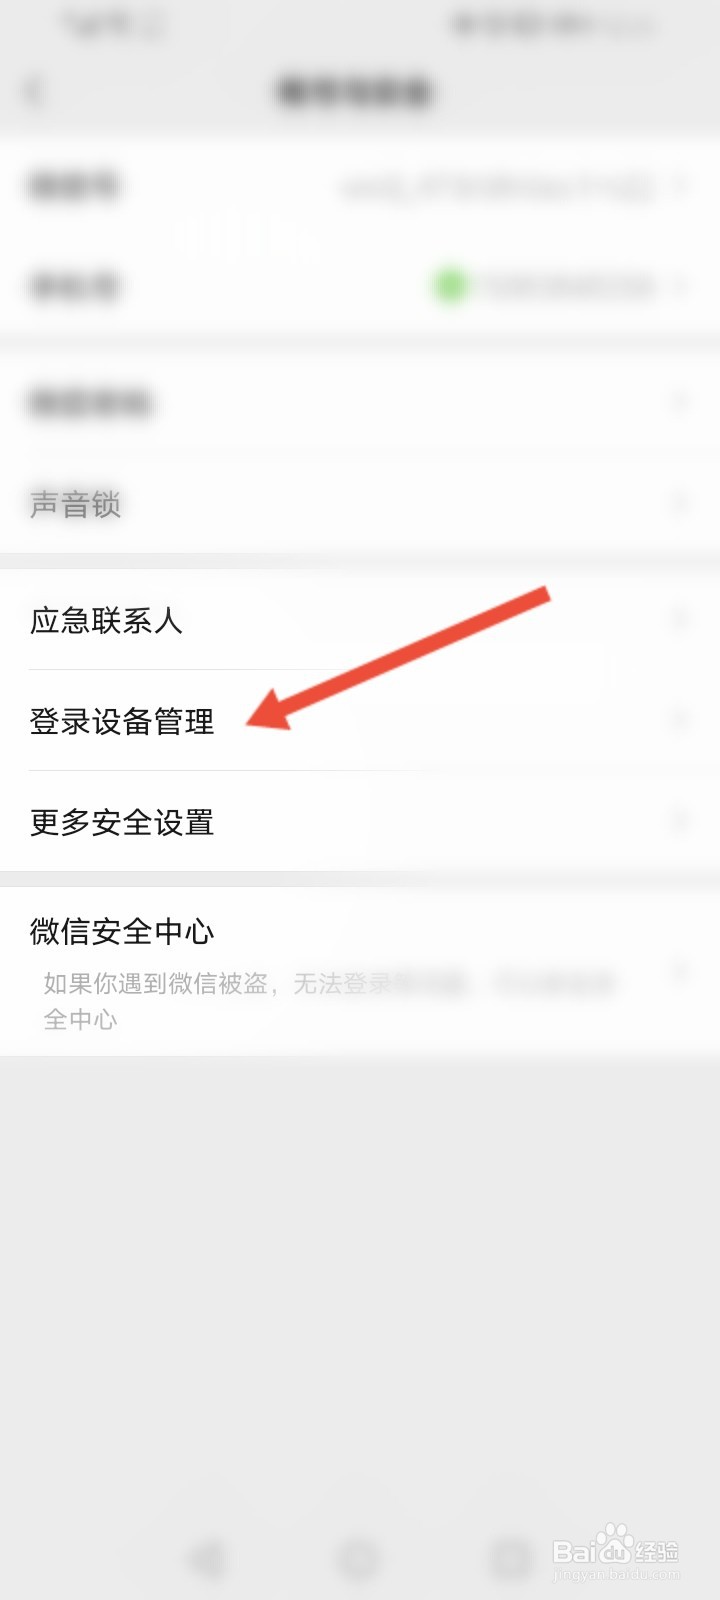Viewport: 720px width, 1600px height.
Task: Tap the green icon on the phone row
Action: click(x=450, y=286)
